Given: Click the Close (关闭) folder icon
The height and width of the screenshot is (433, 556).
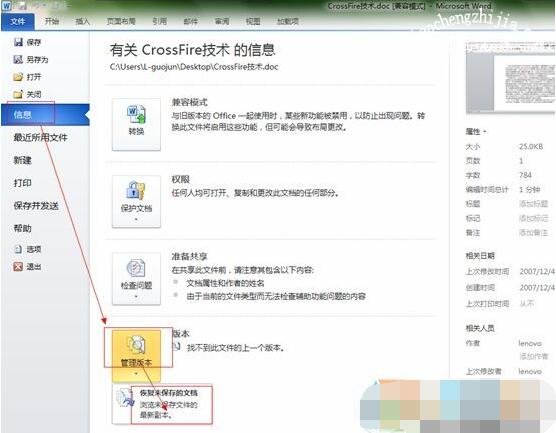Looking at the screenshot, I should 18,94.
